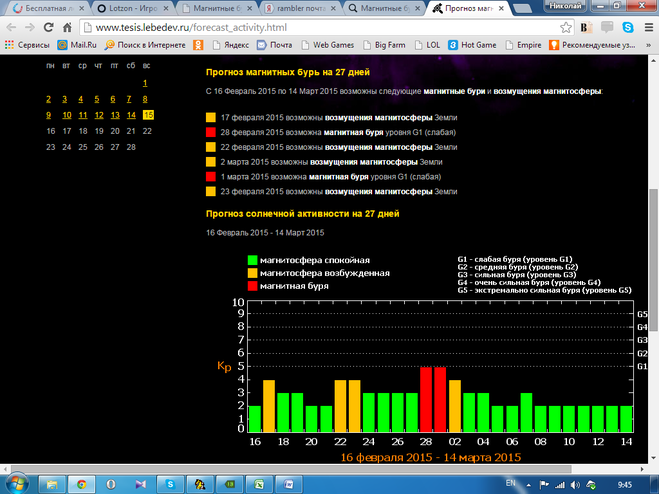
Task: Open the Chrome hamburger menu
Action: pos(645,27)
